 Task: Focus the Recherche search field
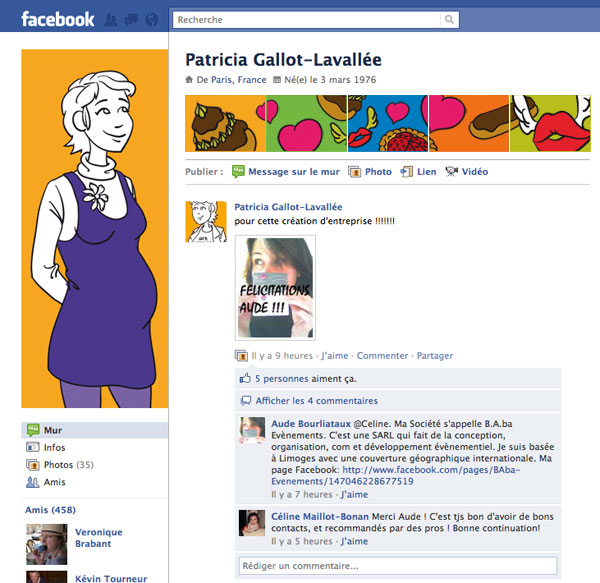click(307, 20)
